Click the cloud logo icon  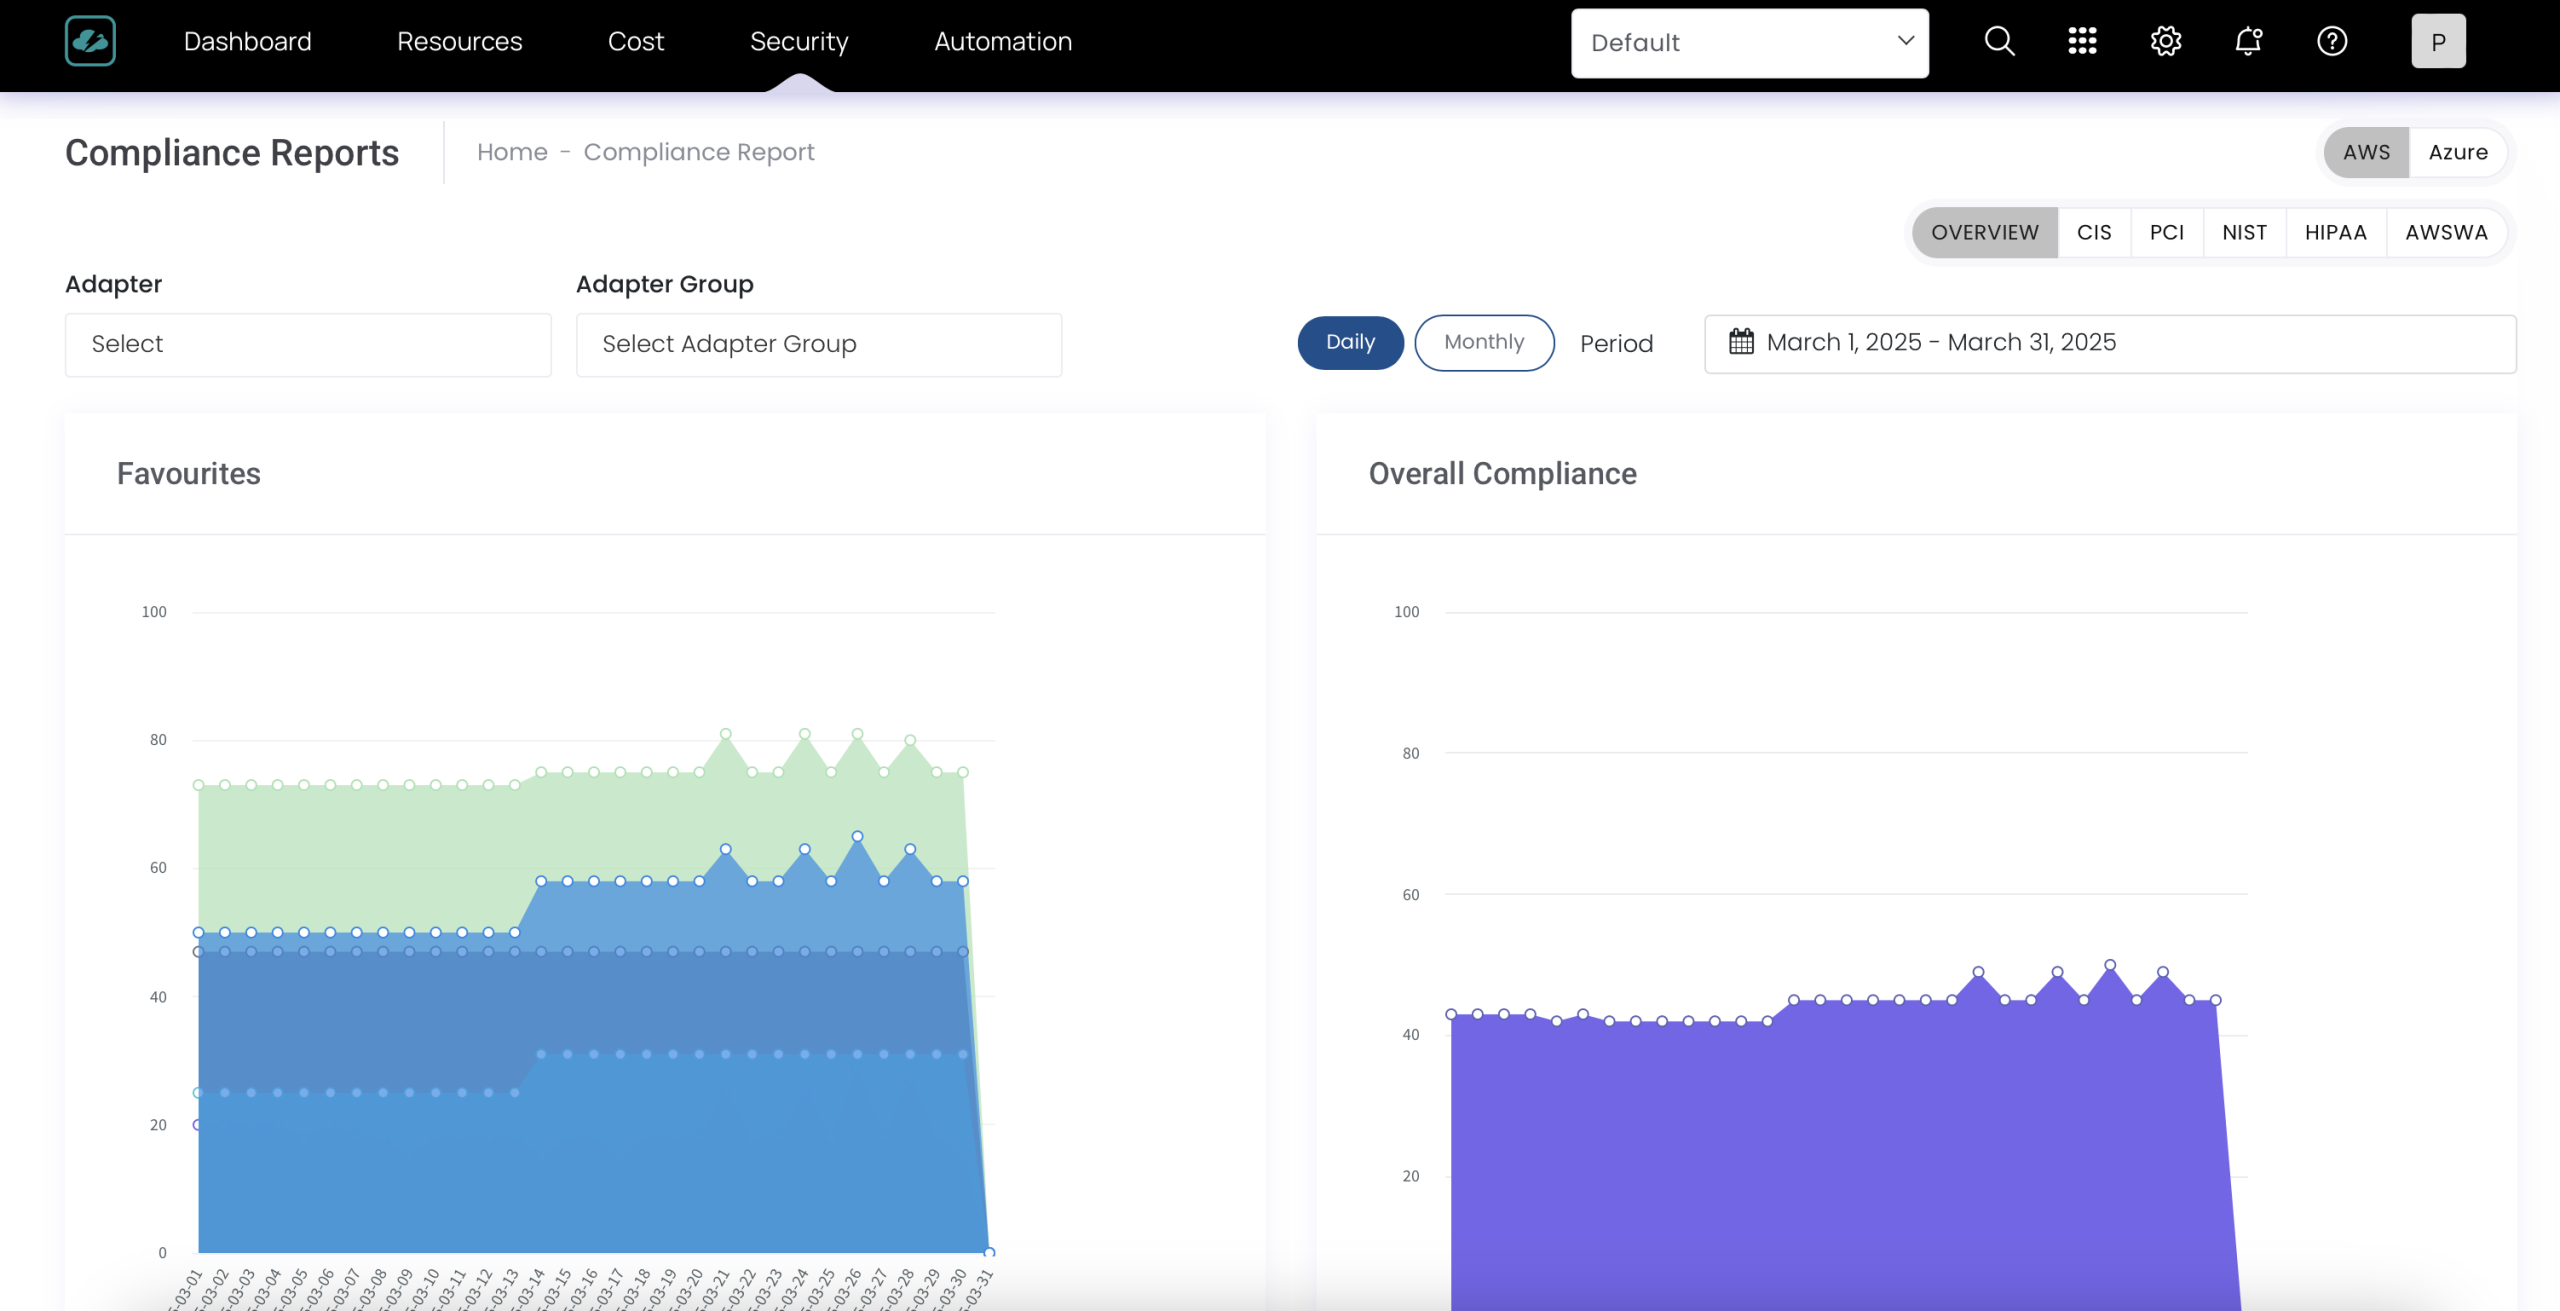(x=90, y=41)
